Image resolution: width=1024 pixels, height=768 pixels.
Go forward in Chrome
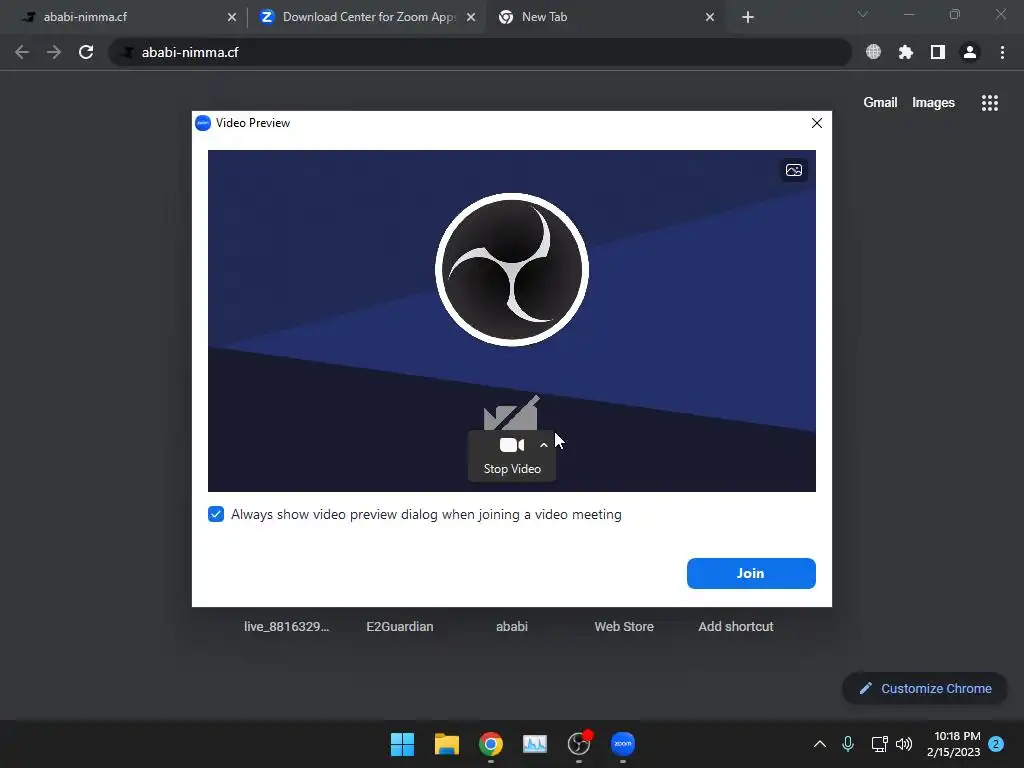(x=54, y=52)
